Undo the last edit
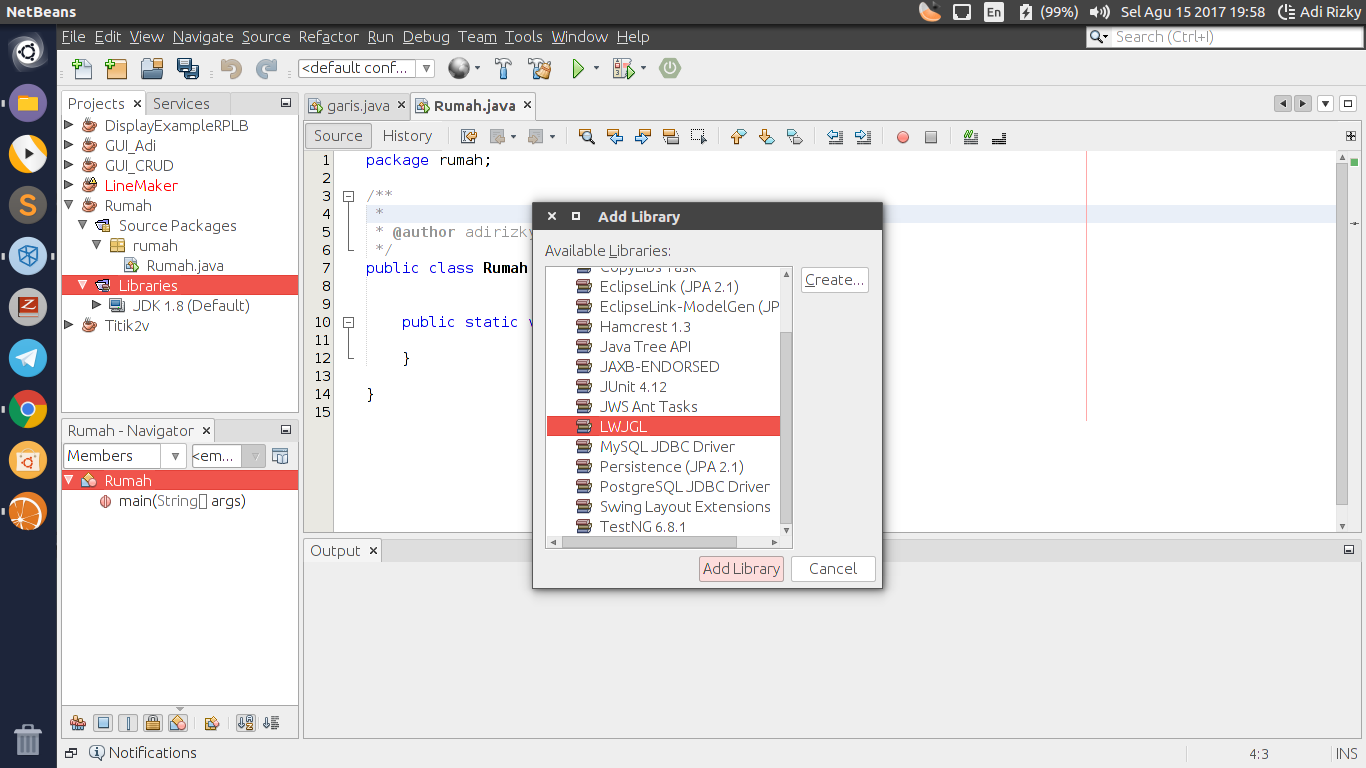 click(x=230, y=69)
